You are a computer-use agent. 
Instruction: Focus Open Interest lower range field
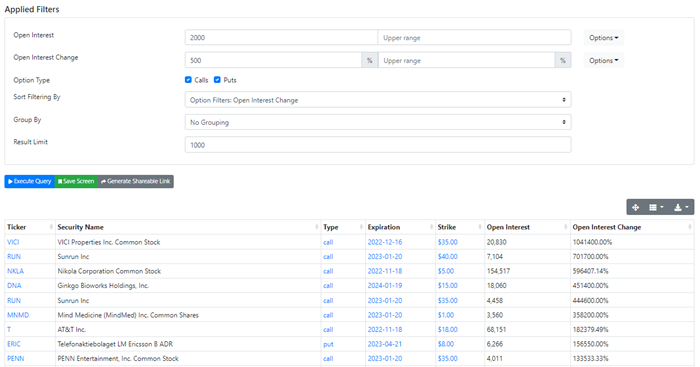pos(281,38)
